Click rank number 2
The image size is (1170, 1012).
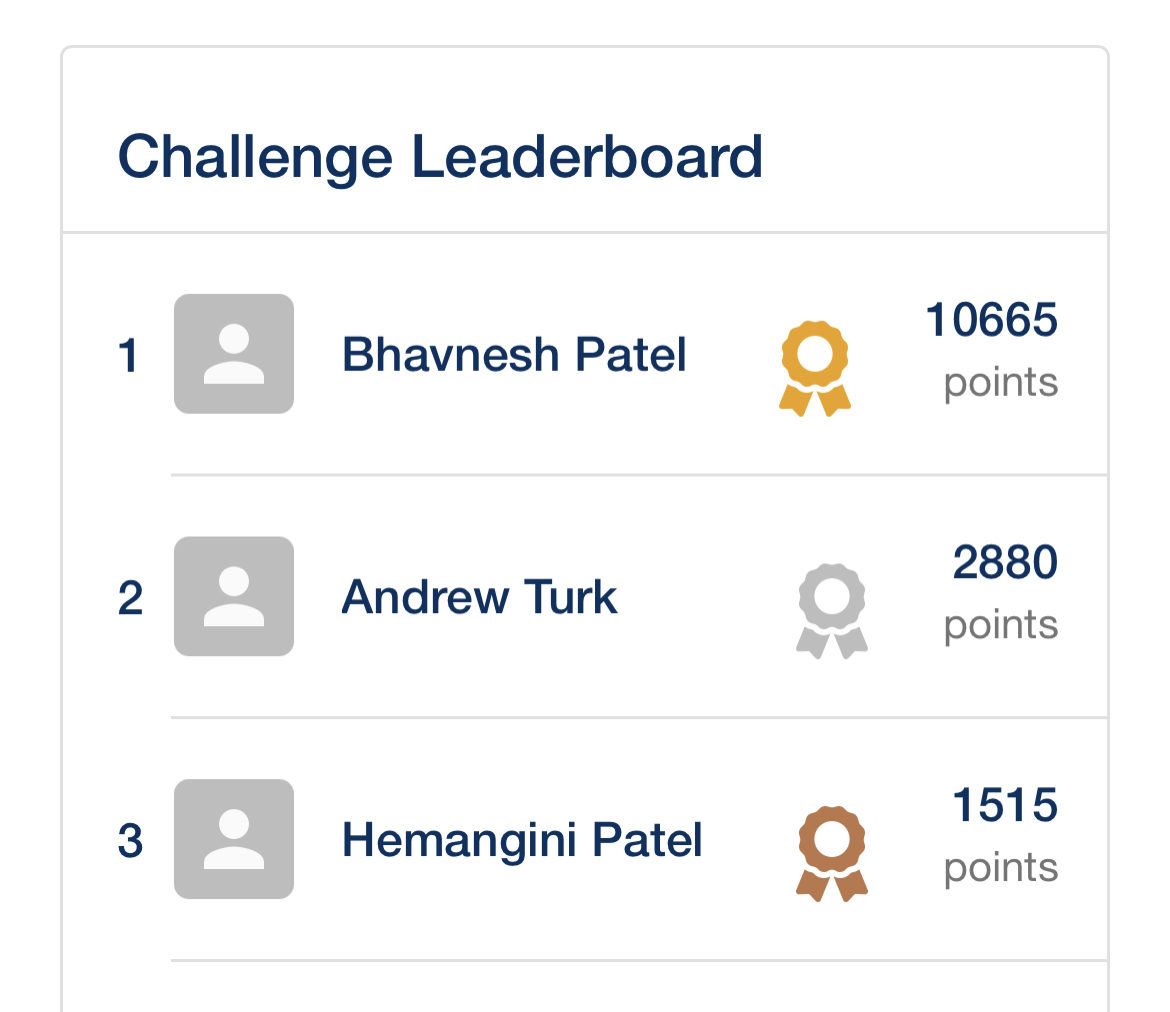click(130, 599)
